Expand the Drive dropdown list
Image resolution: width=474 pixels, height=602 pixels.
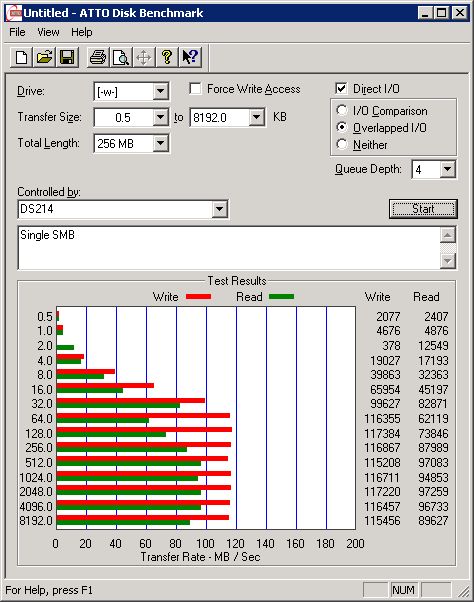(x=160, y=91)
